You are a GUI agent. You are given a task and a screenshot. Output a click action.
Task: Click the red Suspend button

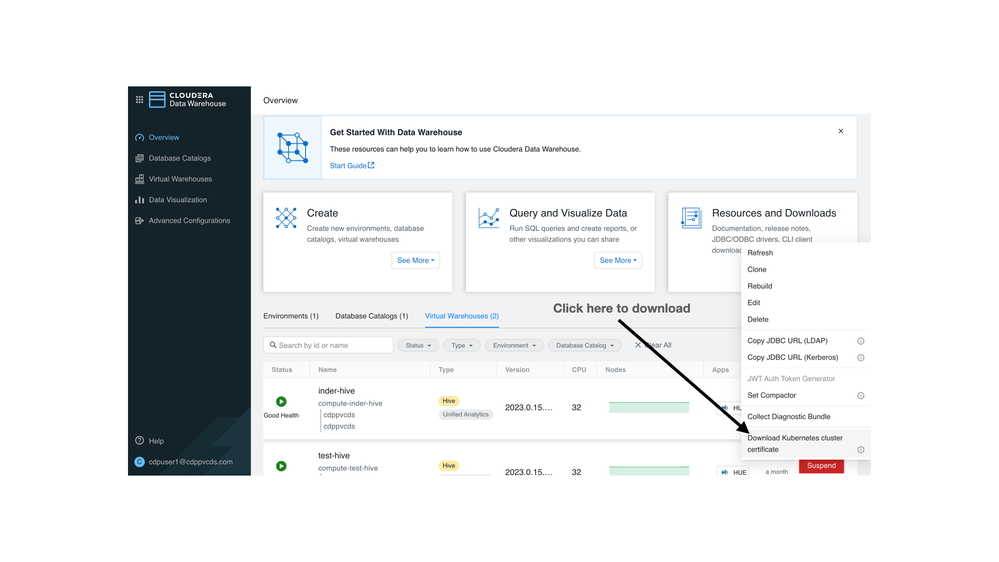821,466
